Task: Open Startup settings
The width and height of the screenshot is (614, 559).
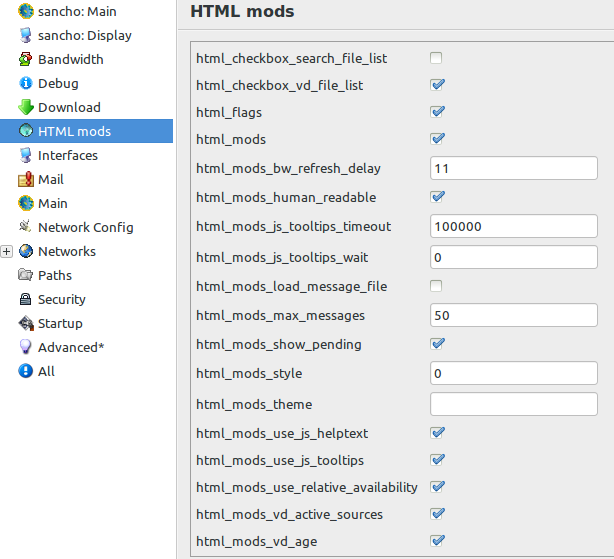Action: pyautogui.click(x=60, y=323)
